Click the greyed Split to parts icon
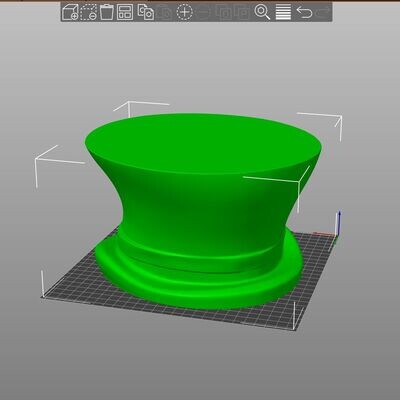This screenshot has width=400, height=400. click(x=242, y=13)
